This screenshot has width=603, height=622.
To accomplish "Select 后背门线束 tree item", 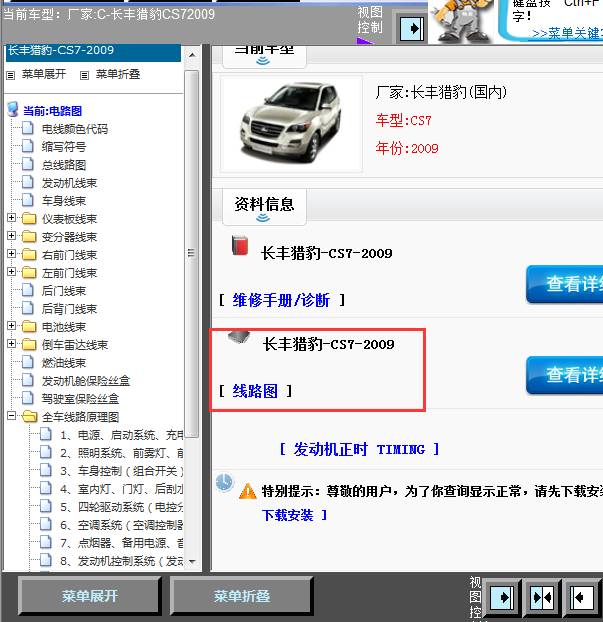I will [x=69, y=309].
